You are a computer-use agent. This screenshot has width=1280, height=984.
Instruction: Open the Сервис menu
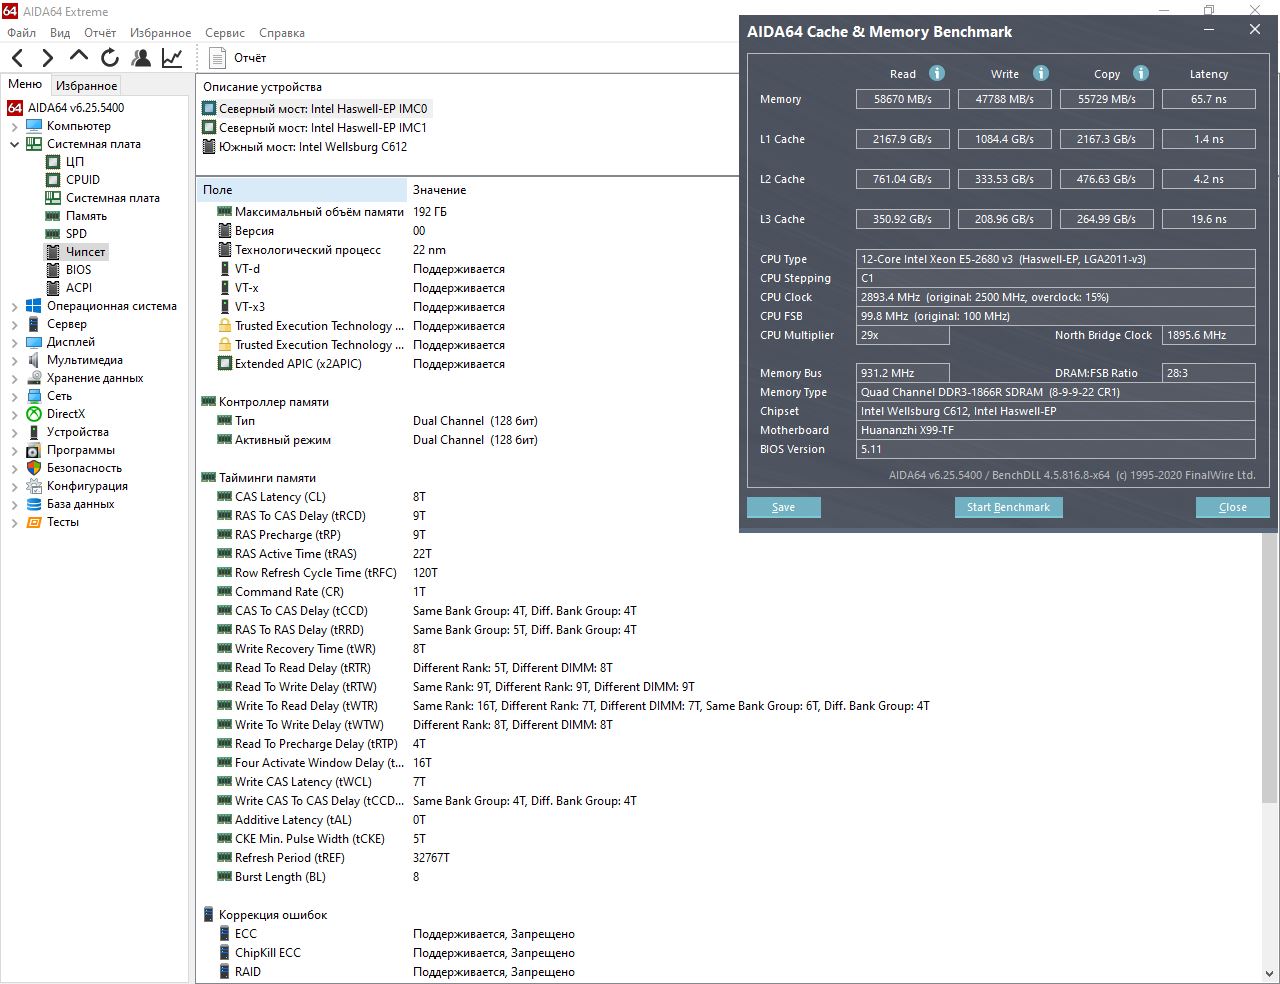(x=225, y=33)
